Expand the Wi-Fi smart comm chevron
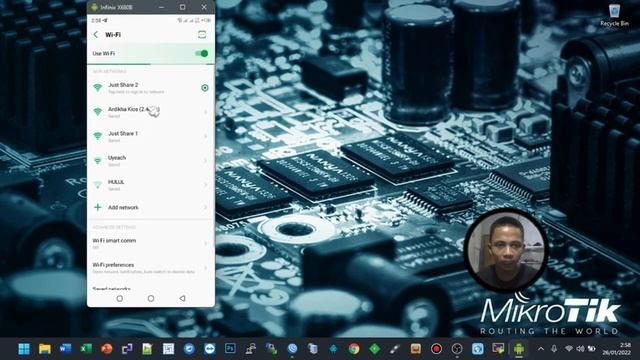Viewport: 640px width, 360px height. coord(205,243)
